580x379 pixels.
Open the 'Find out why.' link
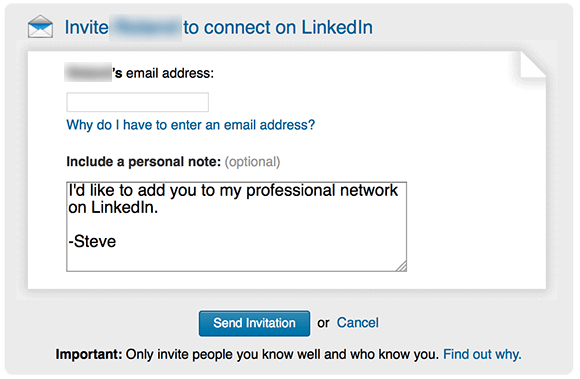[482, 354]
